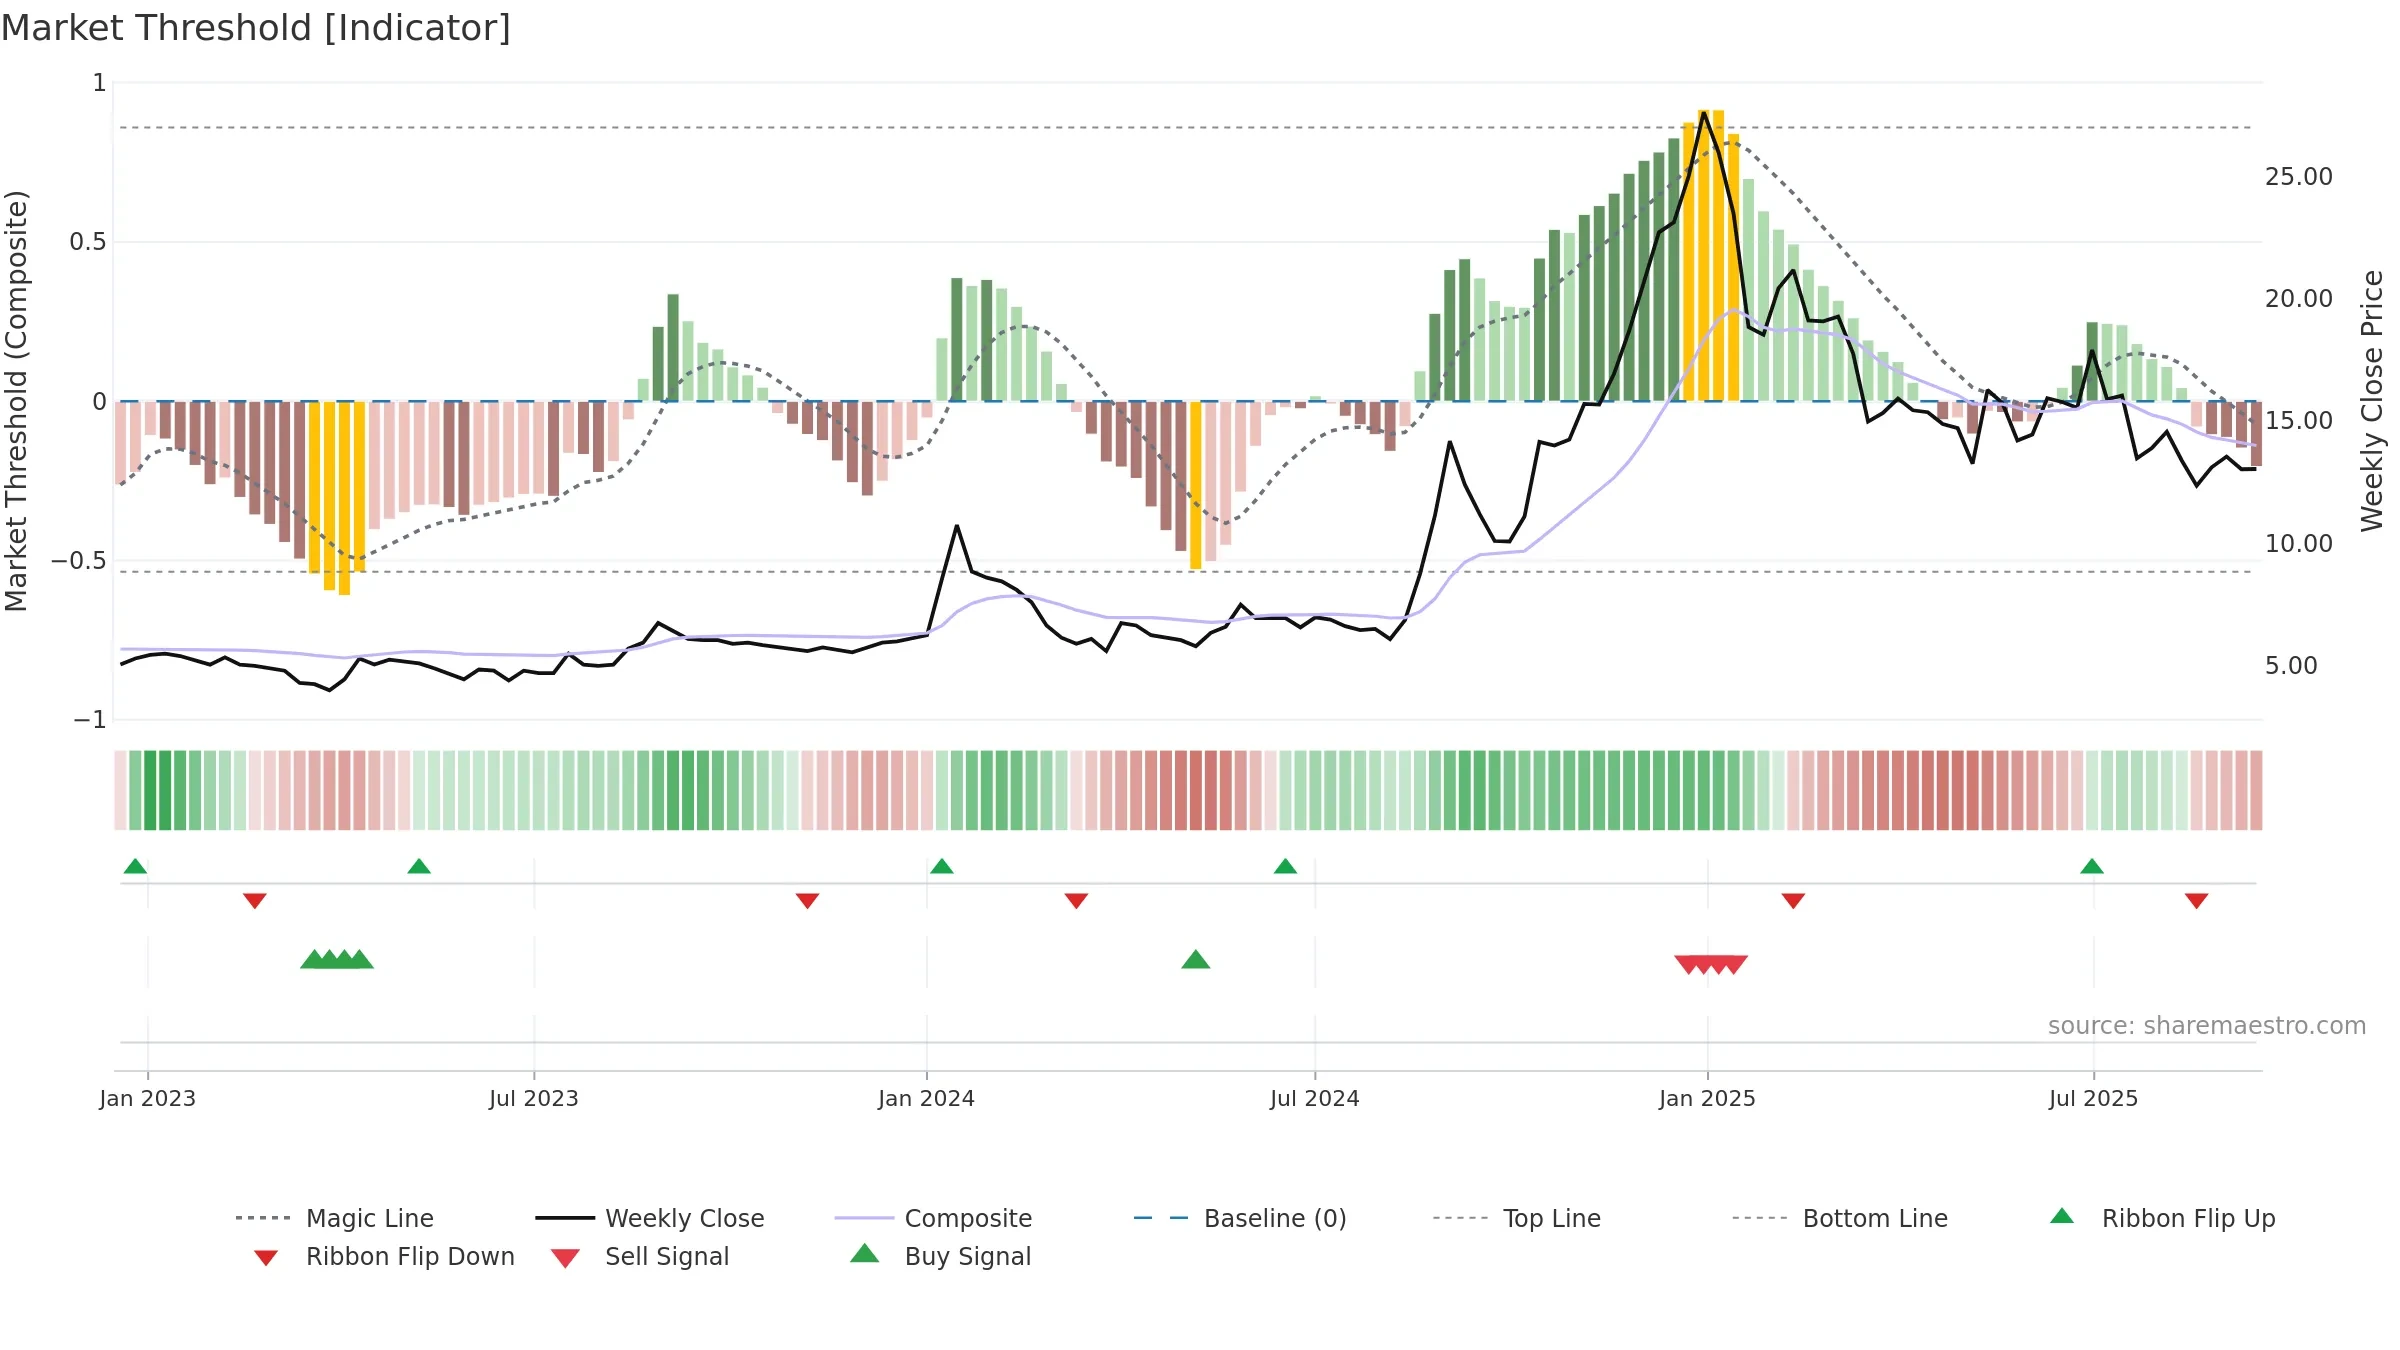Click the ribbon flip down marker near Mar 2024
The width and height of the screenshot is (2400, 1350).
click(1076, 901)
